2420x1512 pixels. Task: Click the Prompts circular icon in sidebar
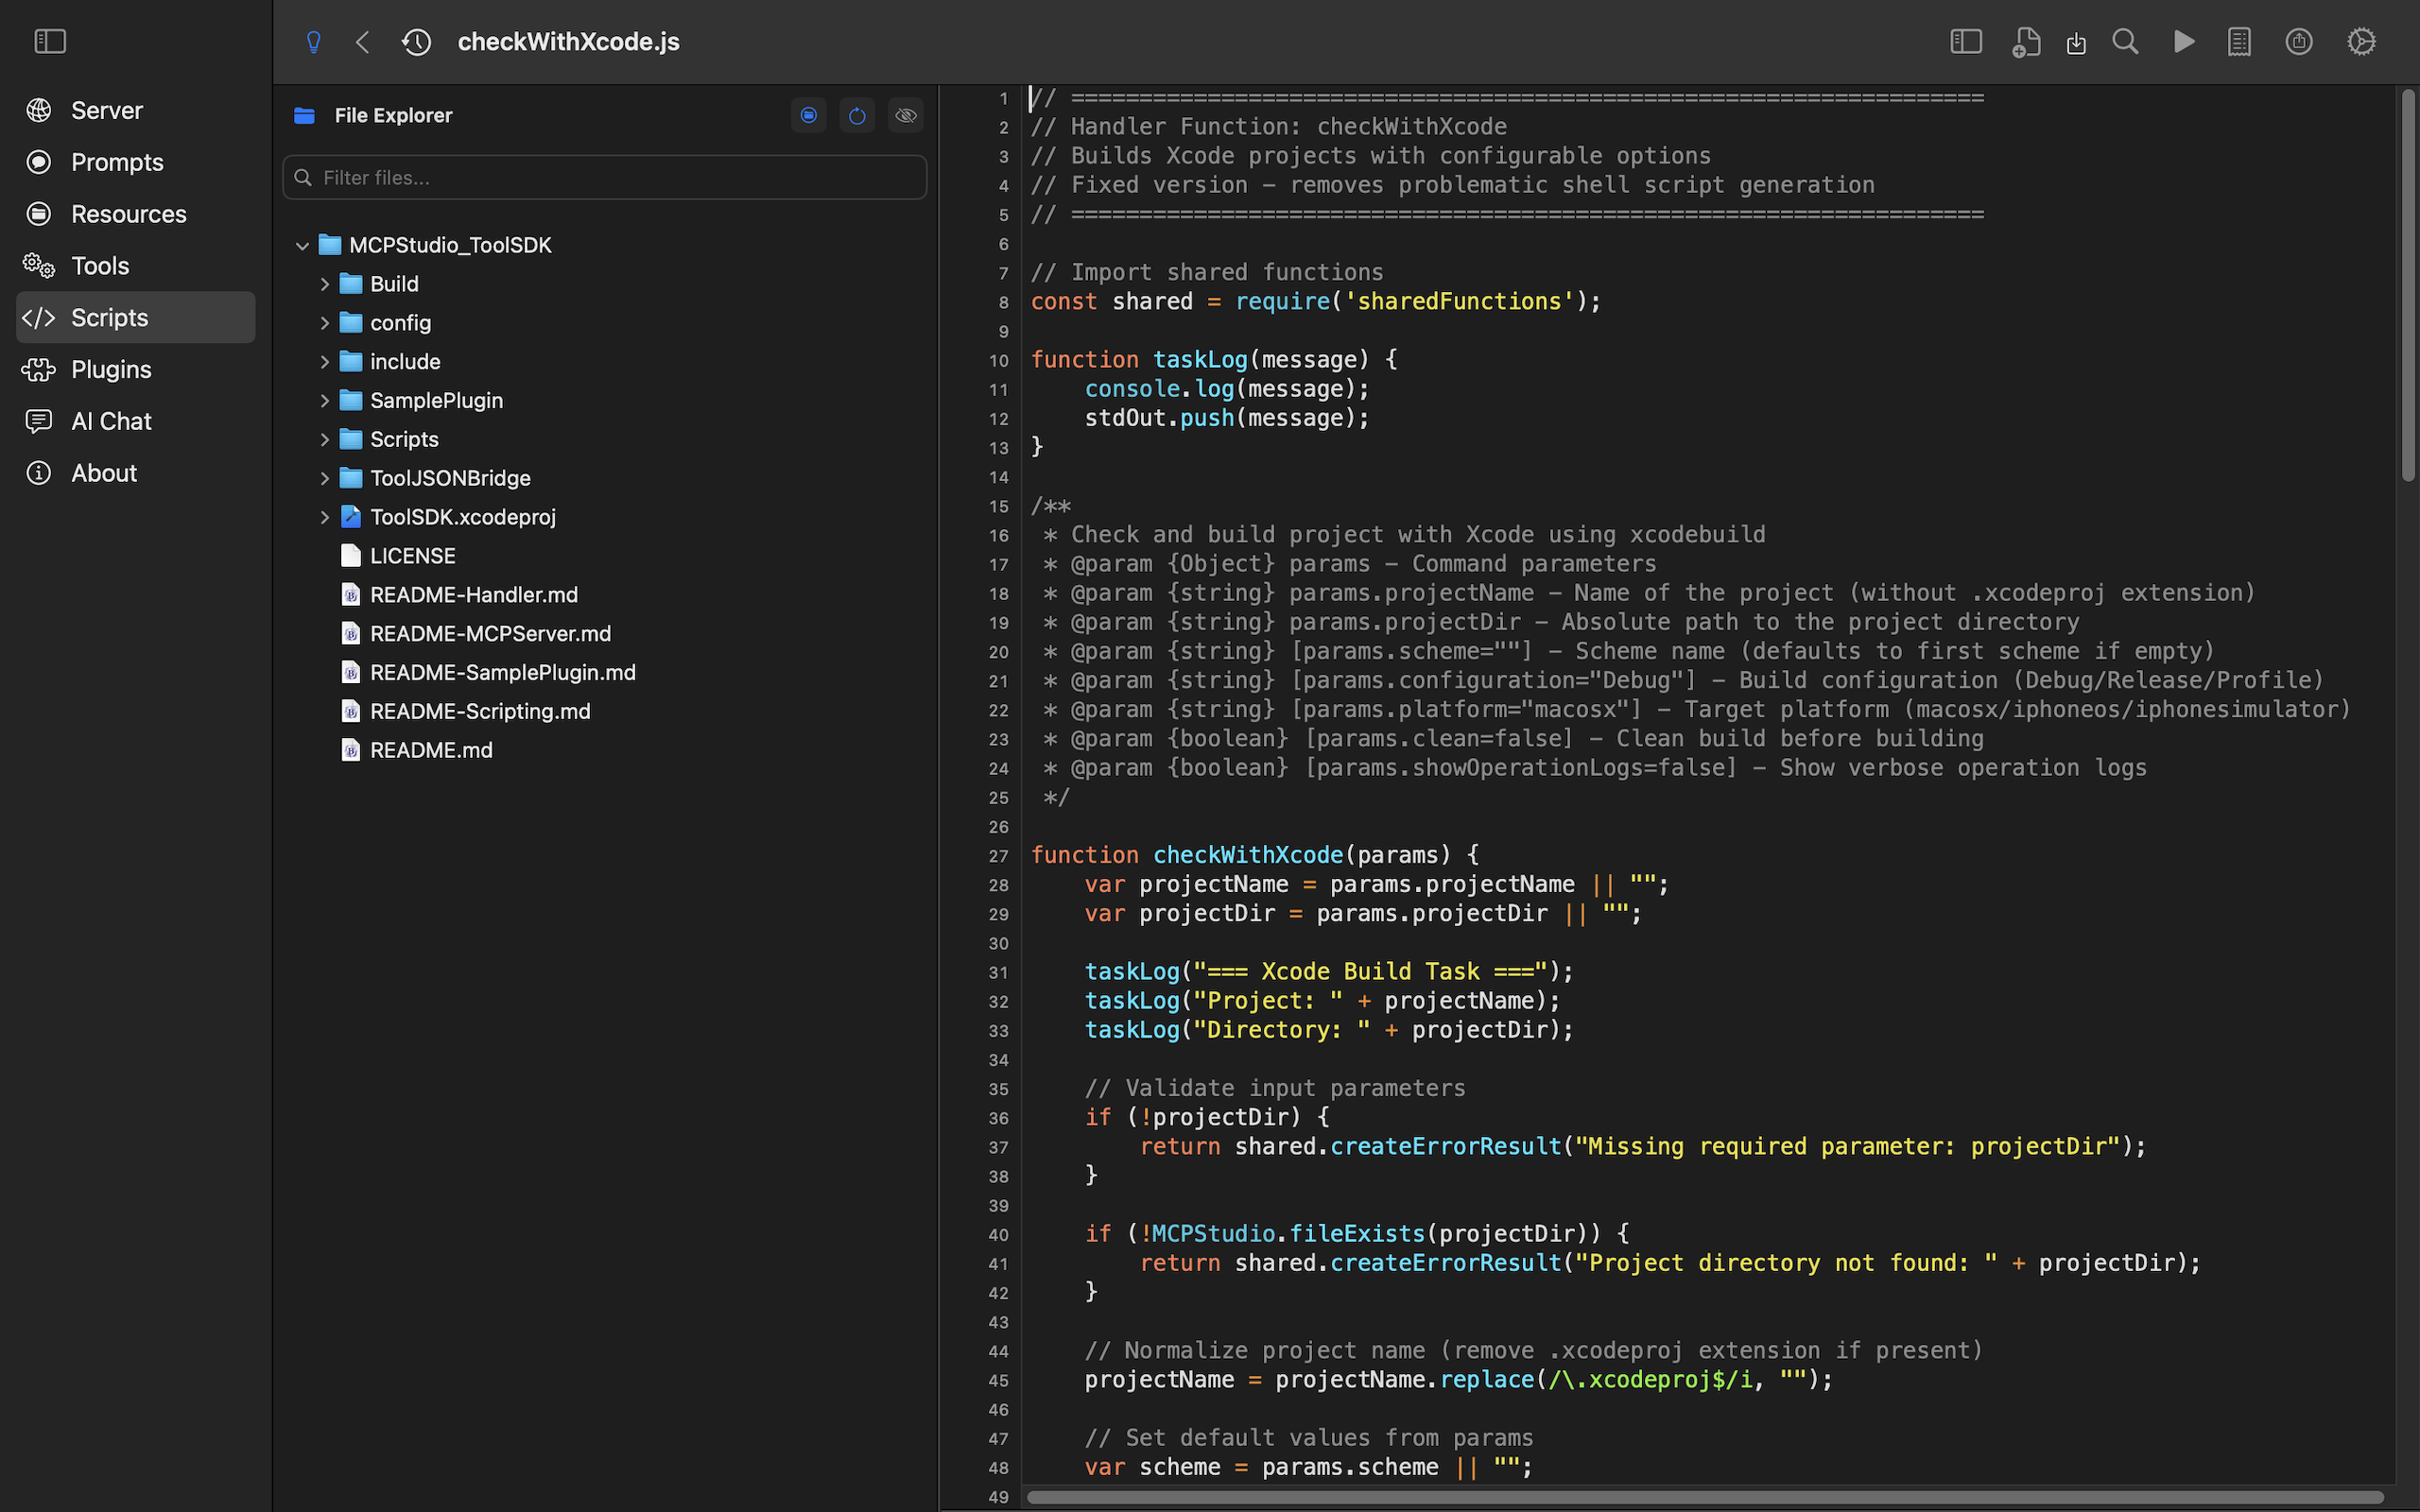(x=39, y=162)
